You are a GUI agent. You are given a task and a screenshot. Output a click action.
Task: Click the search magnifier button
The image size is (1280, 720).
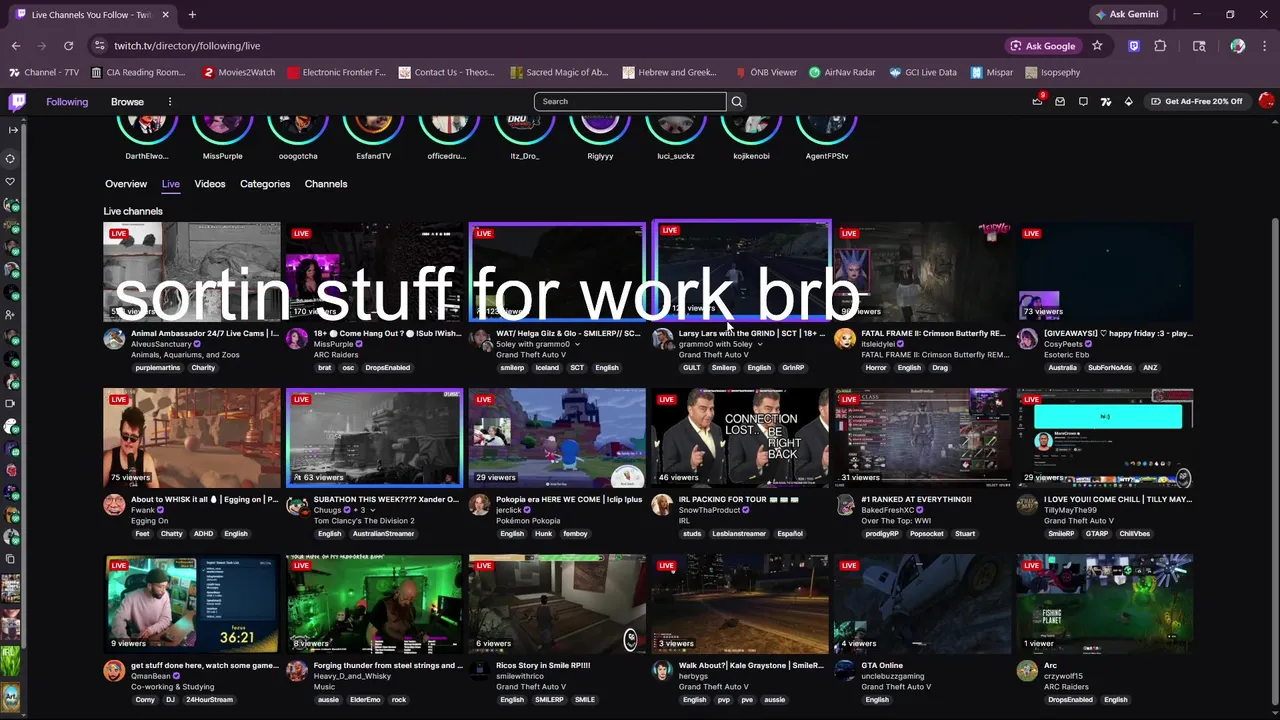click(x=737, y=101)
